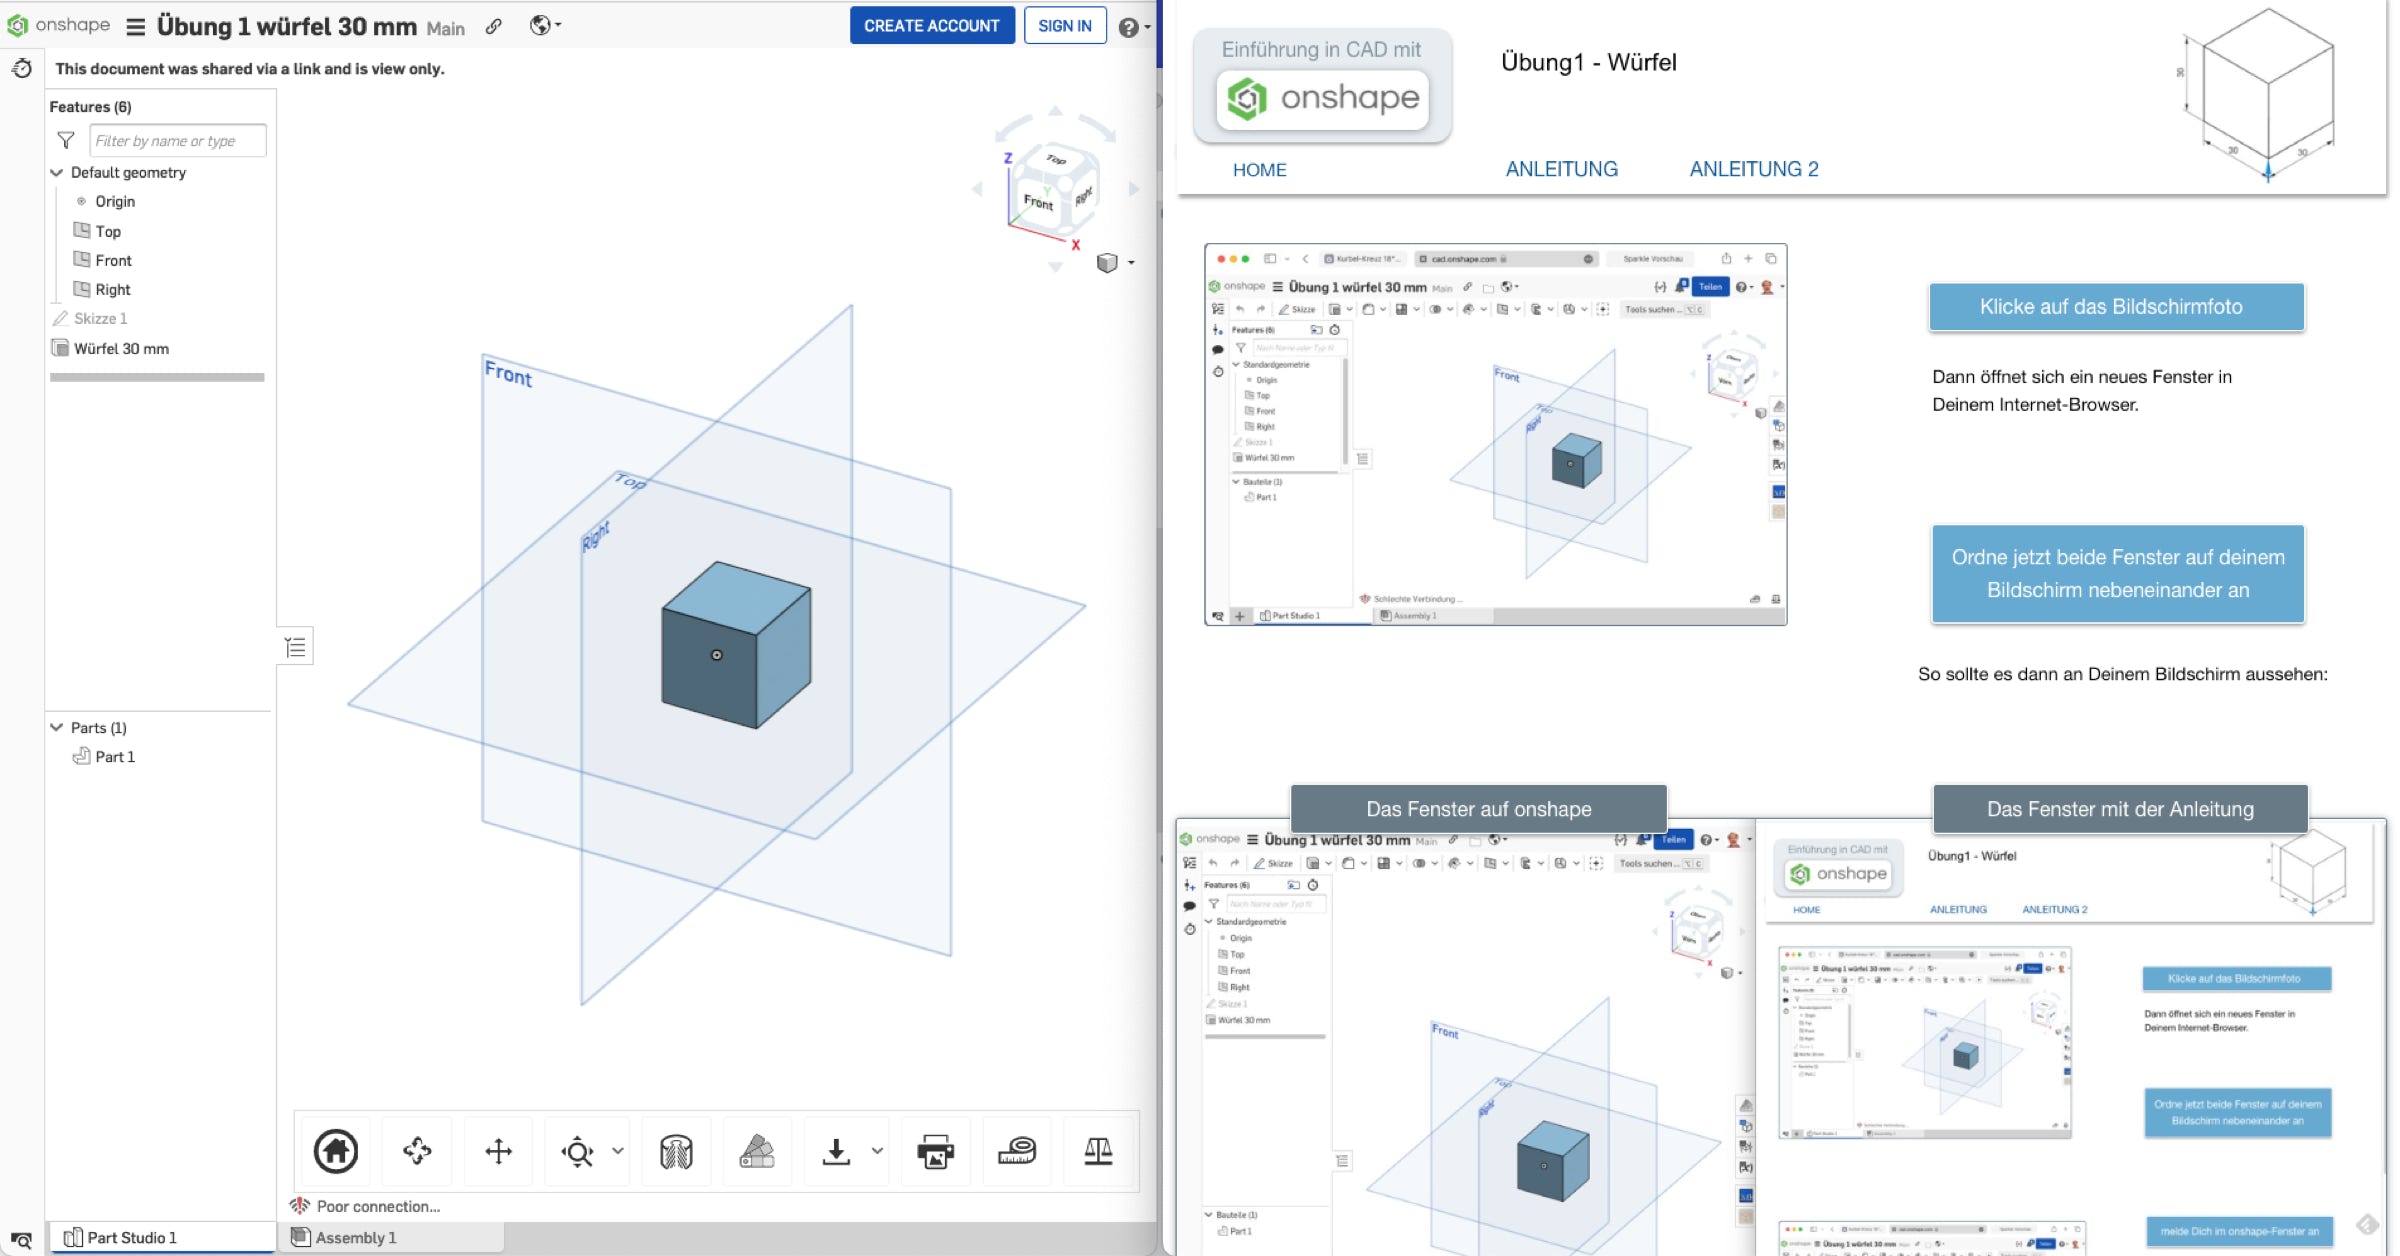Click the Right face of view cube
Viewport: 2400px width, 1256px height.
click(x=1083, y=197)
